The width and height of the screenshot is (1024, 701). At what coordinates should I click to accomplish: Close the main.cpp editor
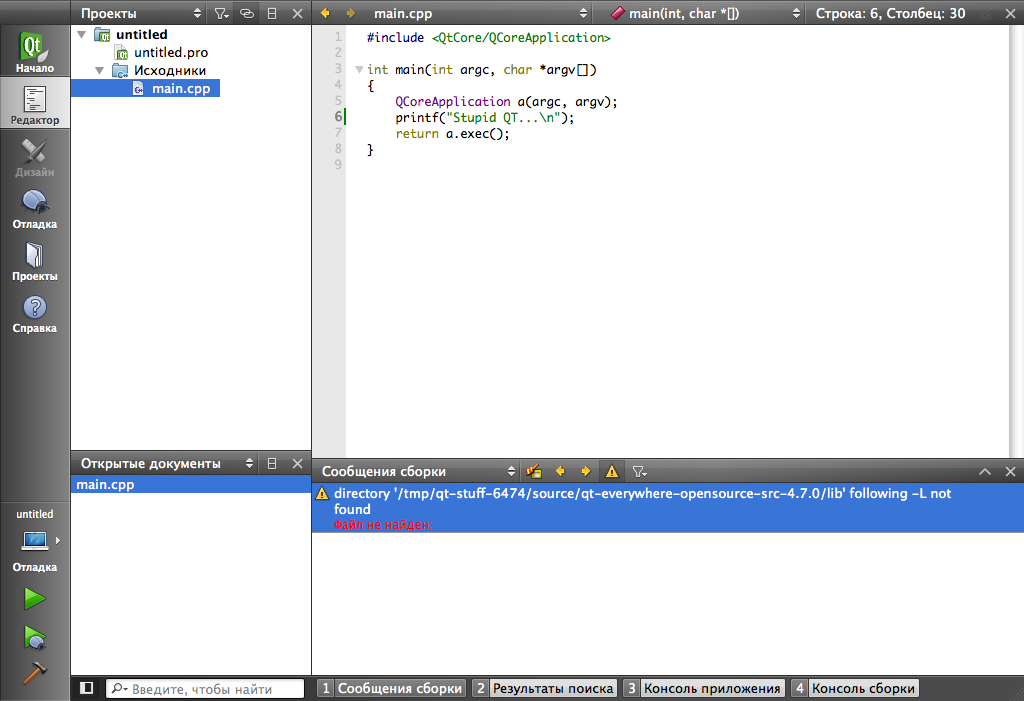1010,13
